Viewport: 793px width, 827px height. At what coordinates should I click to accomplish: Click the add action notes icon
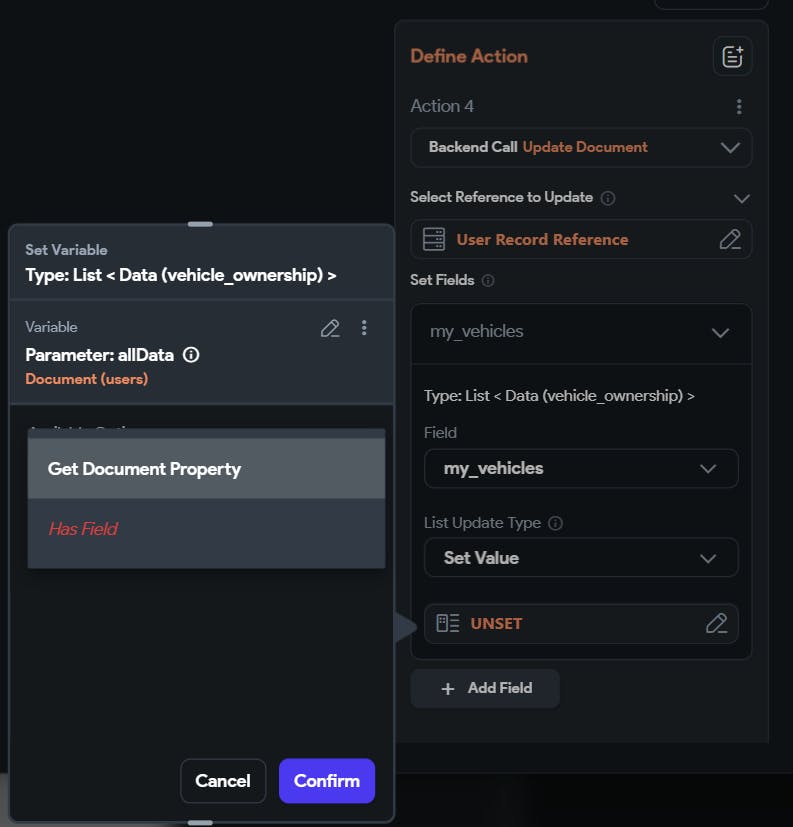point(732,57)
